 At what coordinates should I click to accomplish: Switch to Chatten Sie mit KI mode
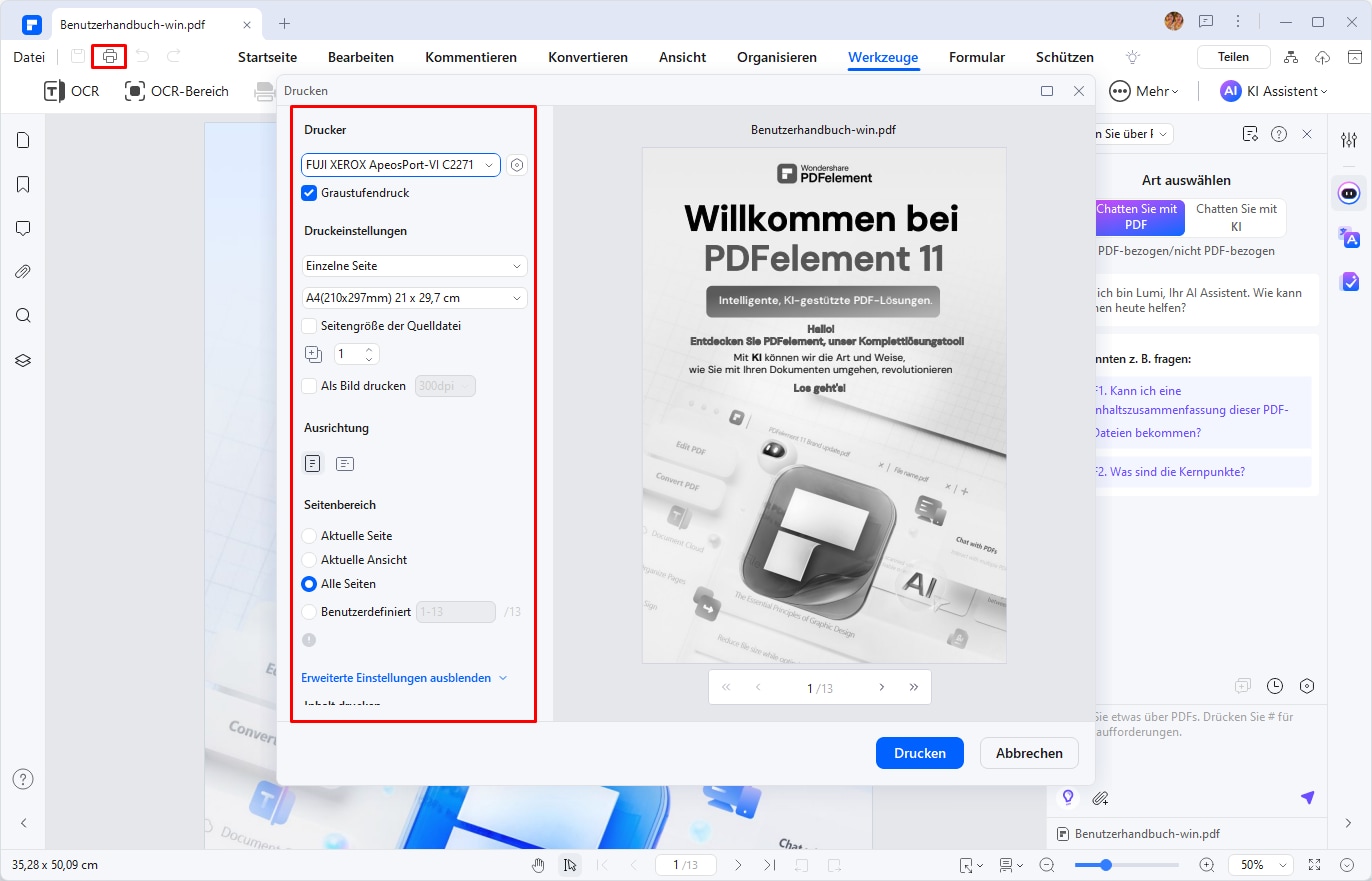(1236, 217)
